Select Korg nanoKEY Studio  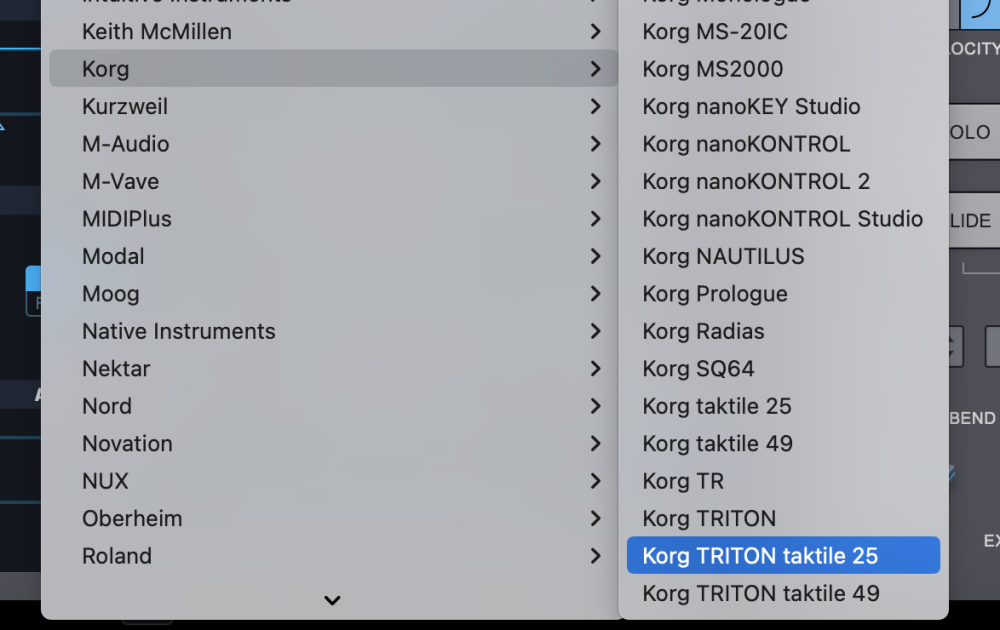coord(751,107)
